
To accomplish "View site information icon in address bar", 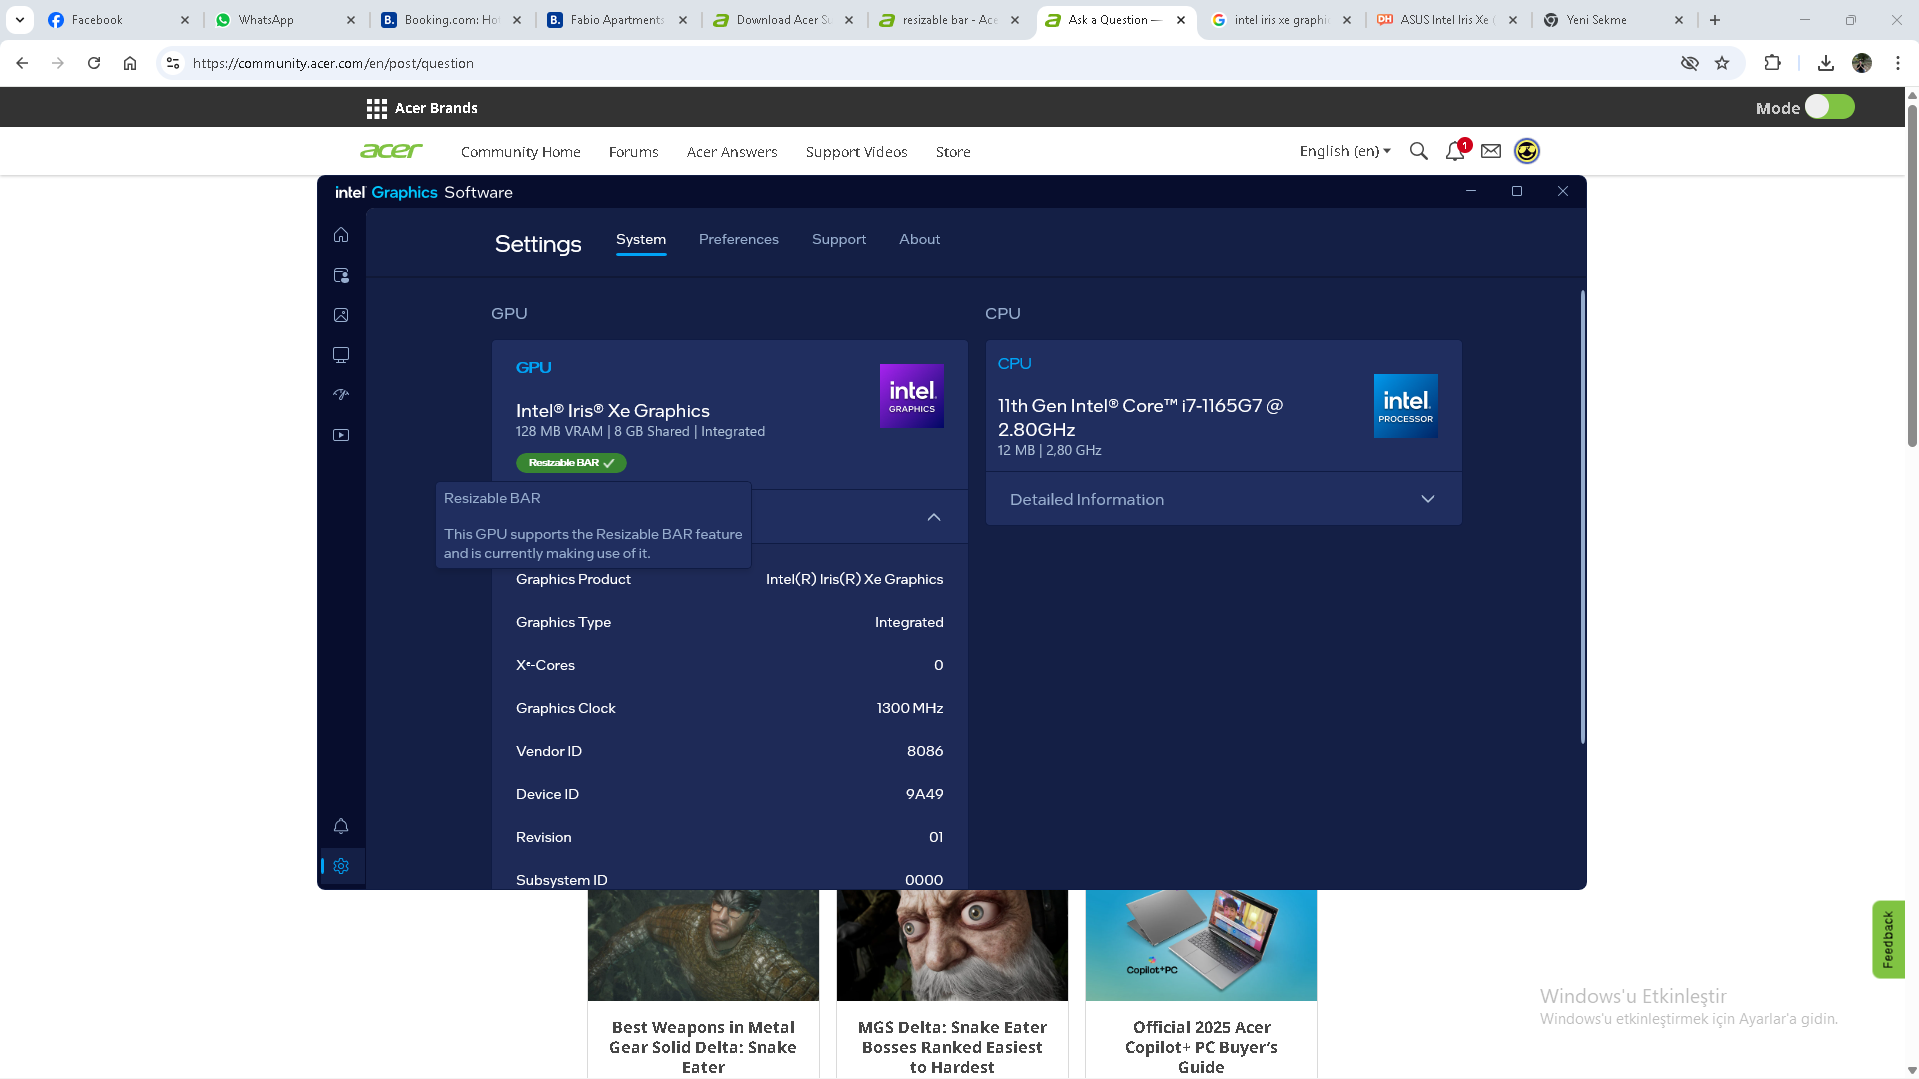I will [173, 63].
